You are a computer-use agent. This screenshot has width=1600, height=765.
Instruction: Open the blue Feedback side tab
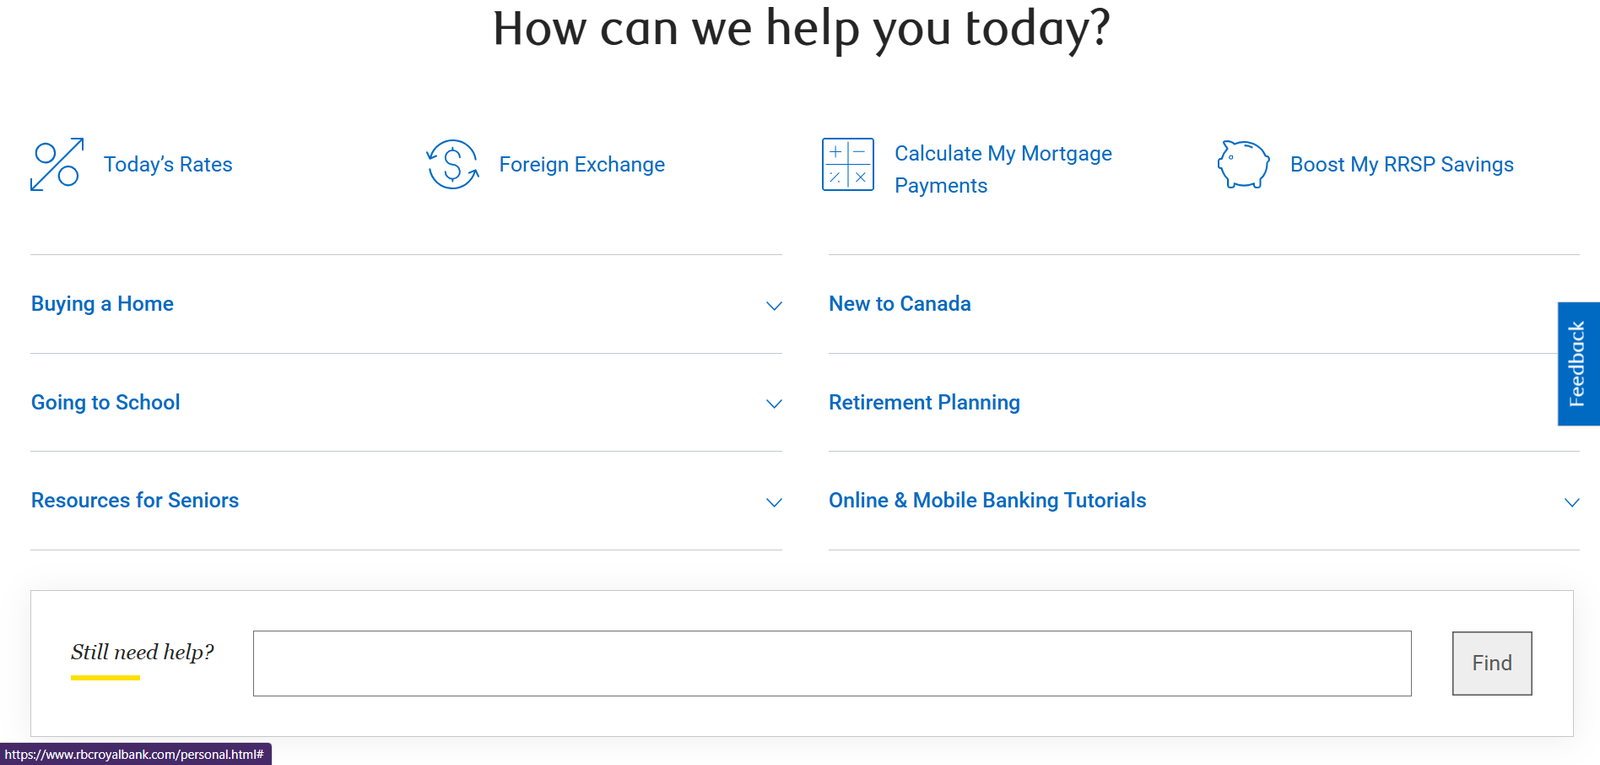click(x=1579, y=364)
